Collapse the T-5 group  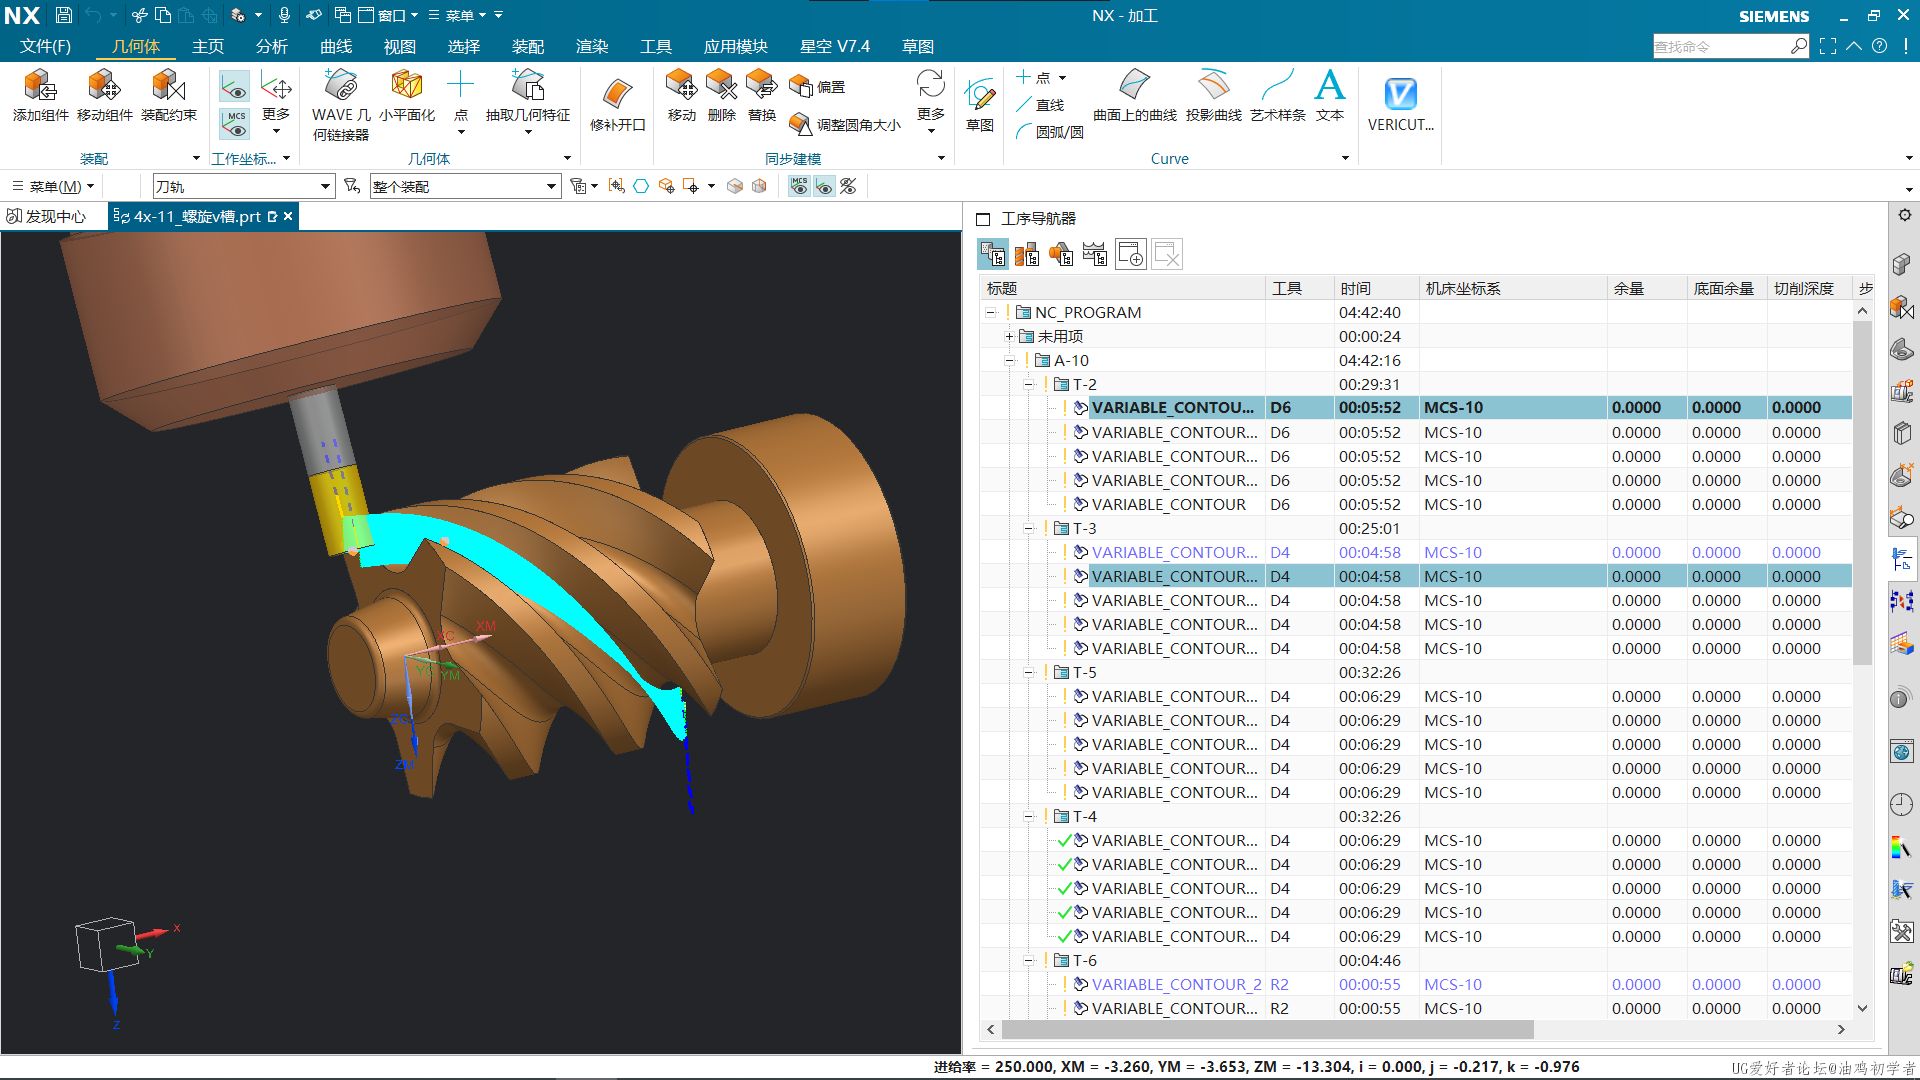click(x=1028, y=672)
